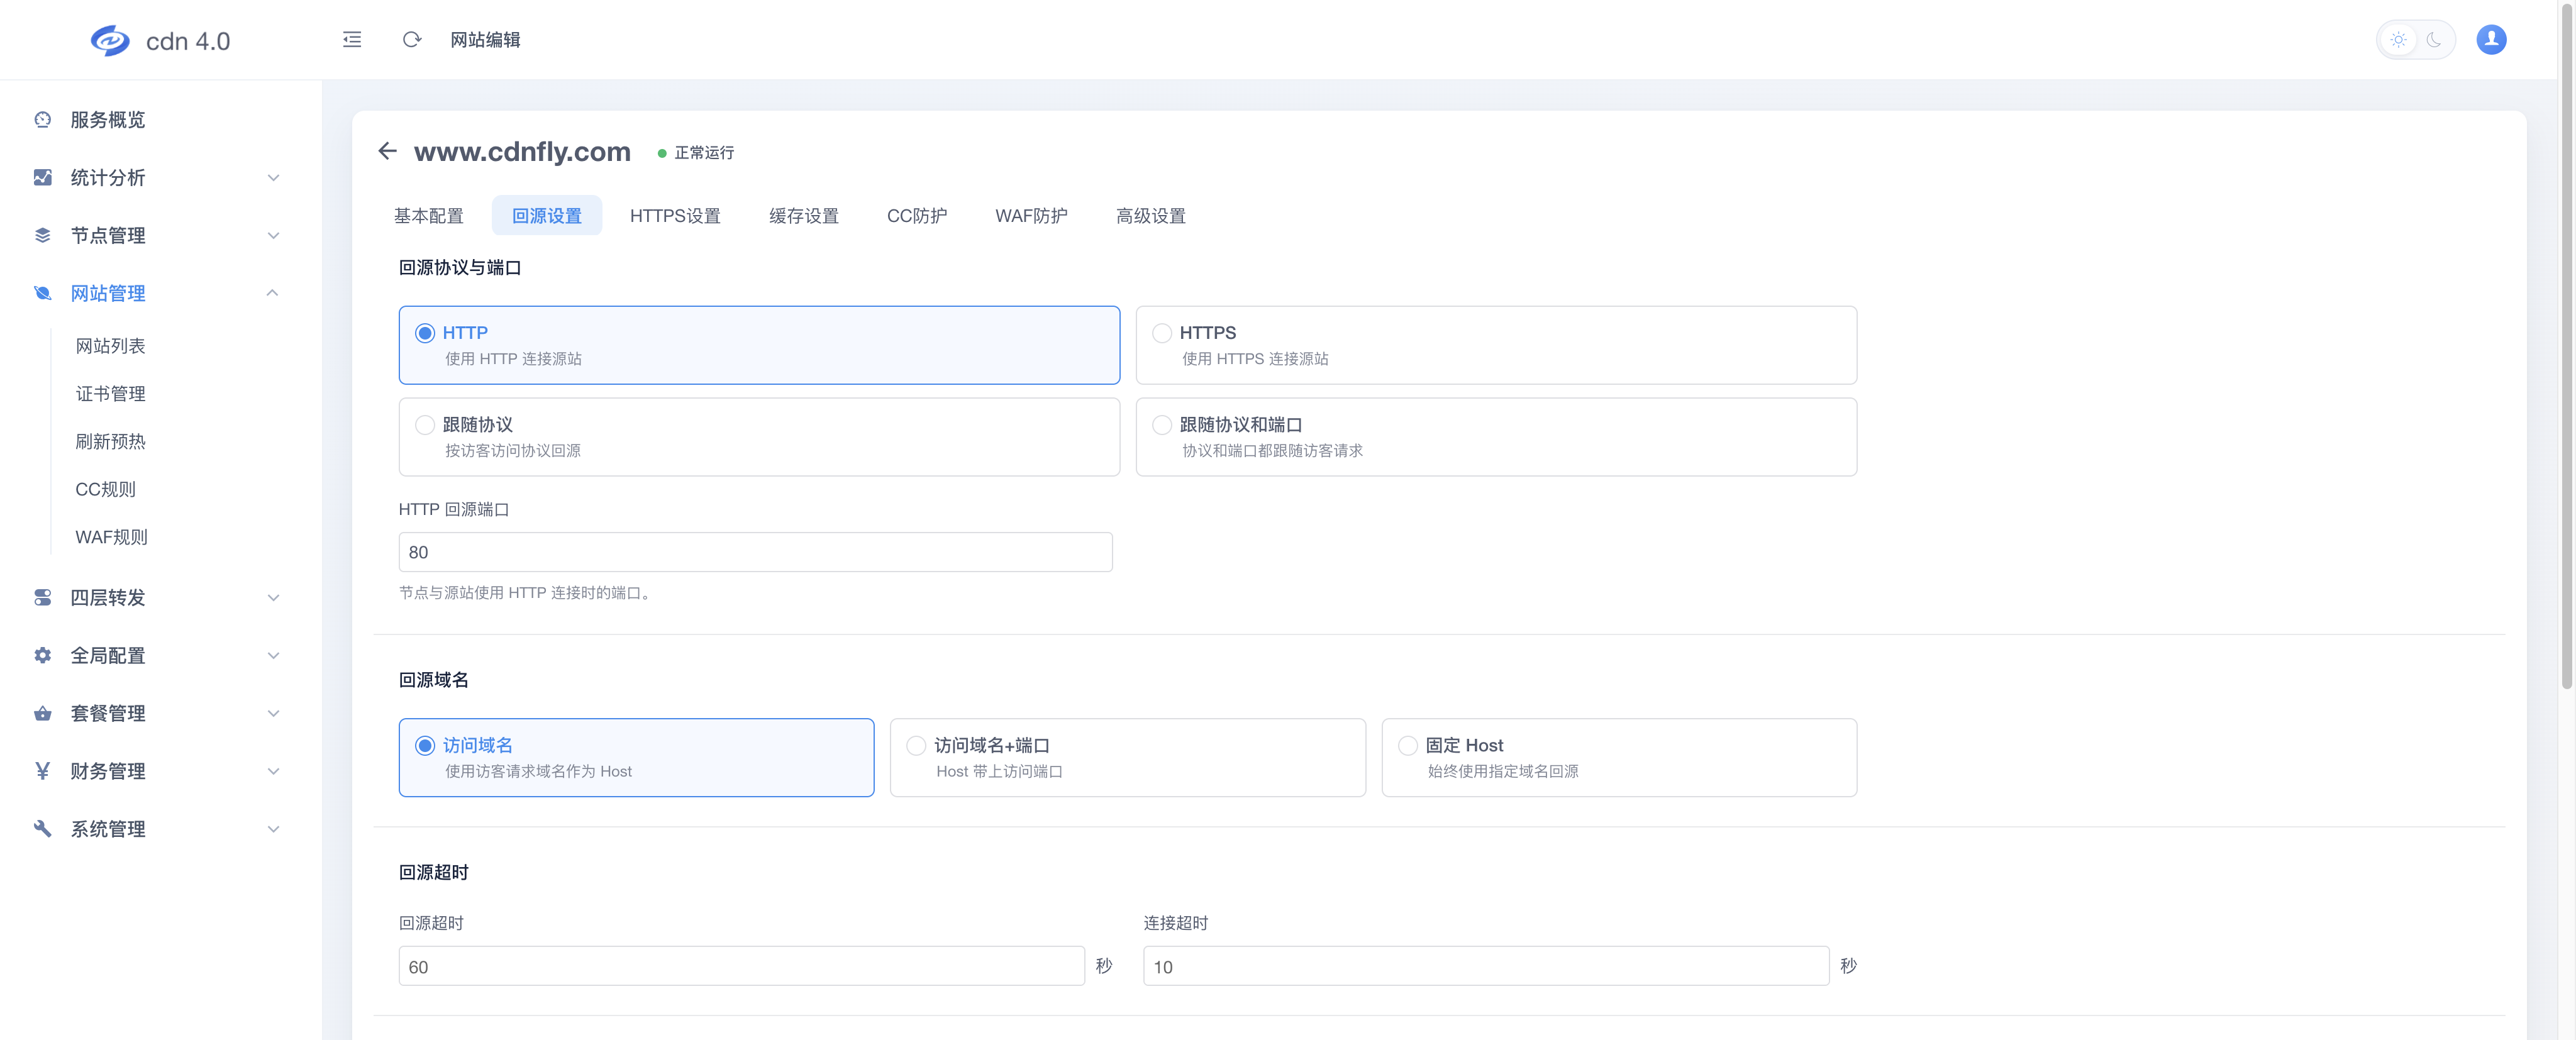Expand the 全局配置 chevron
This screenshot has width=2576, height=1040.
[273, 656]
